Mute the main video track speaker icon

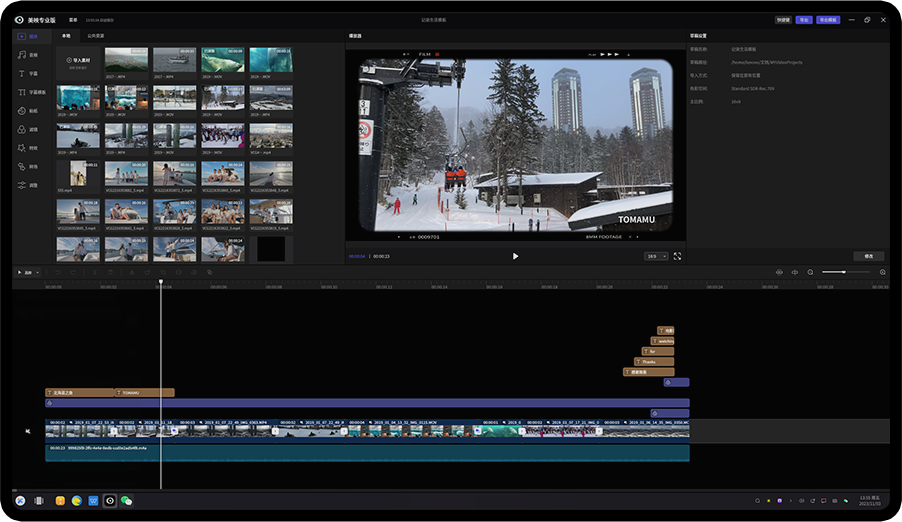click(28, 431)
